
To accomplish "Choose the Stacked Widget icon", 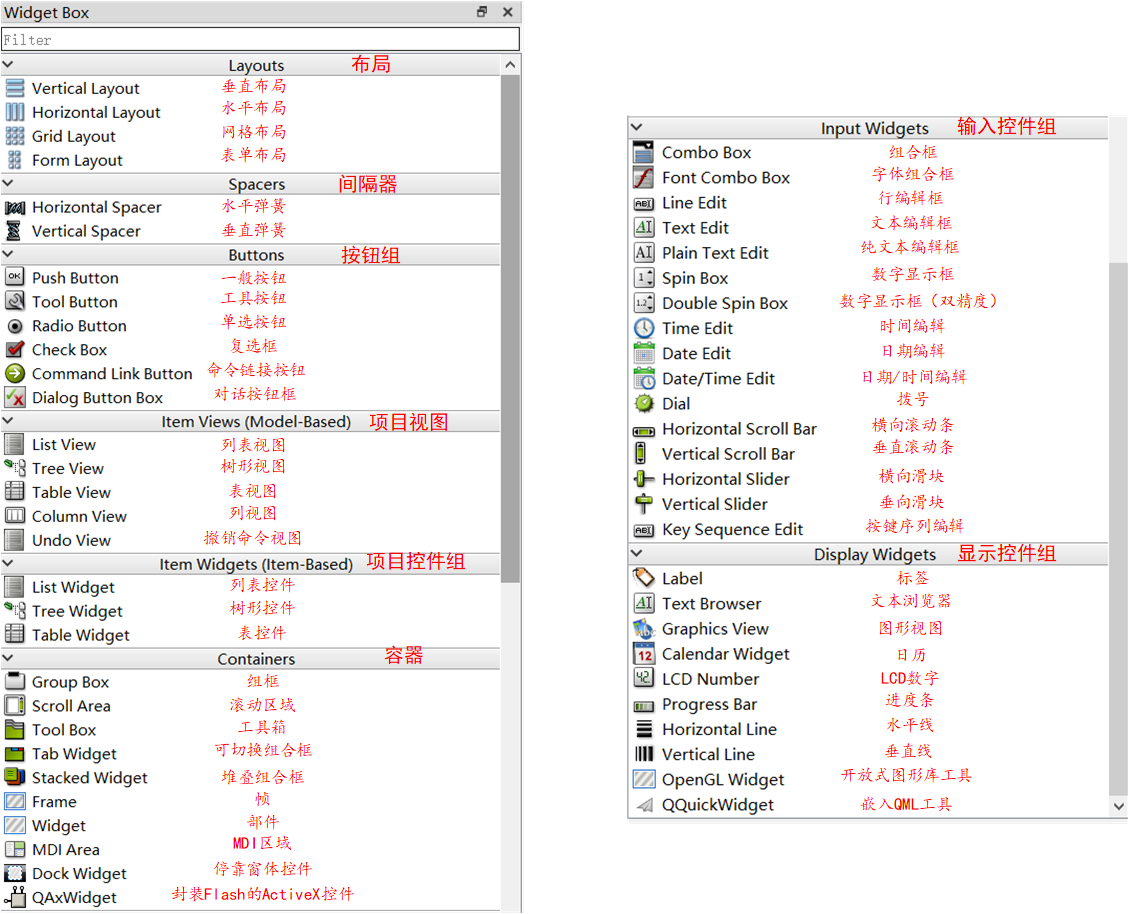I will (x=14, y=777).
